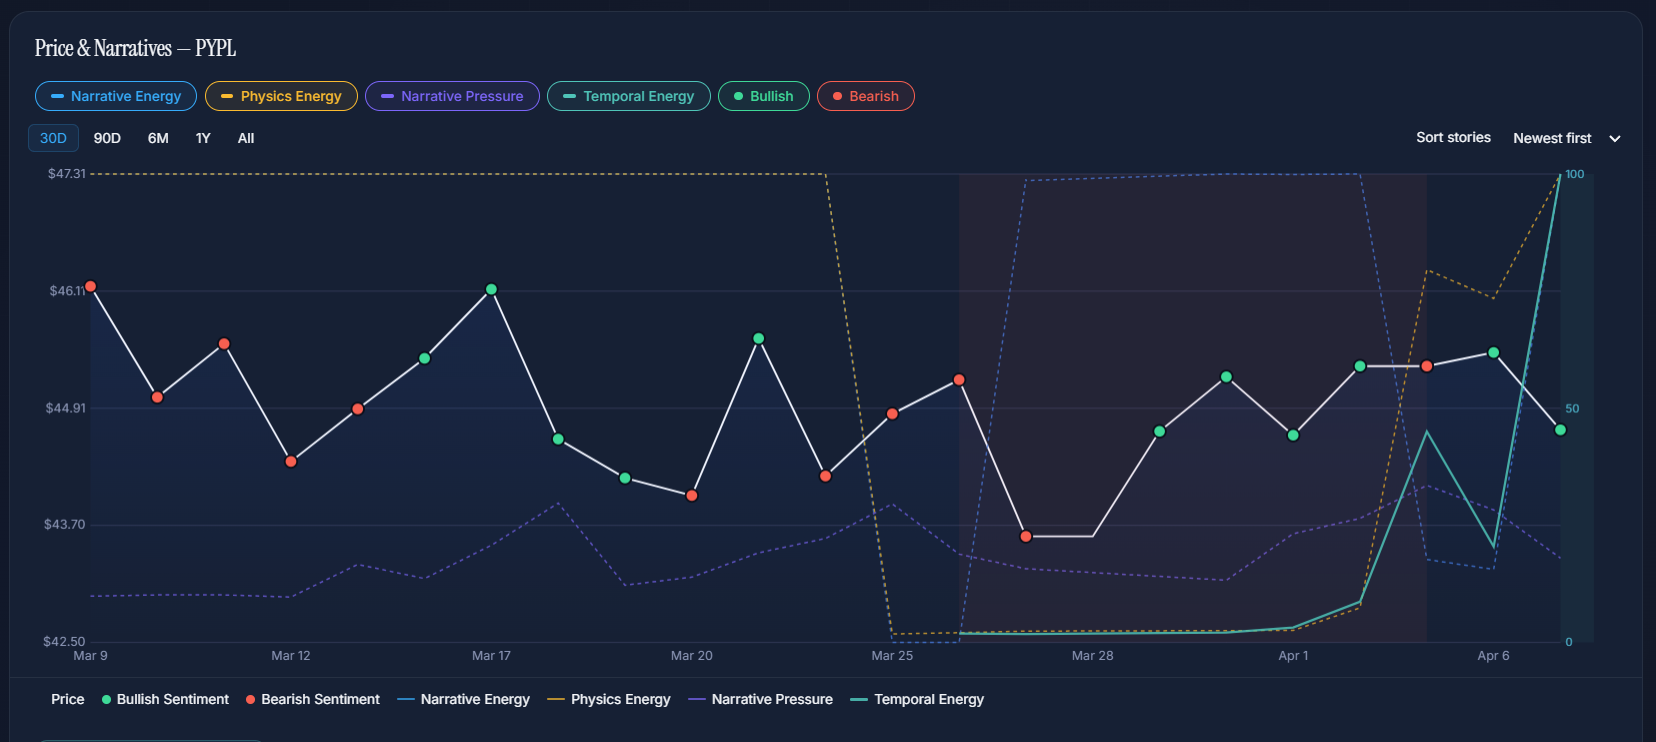Click the first red bearish marker at Mar 9
The width and height of the screenshot is (1656, 742).
point(91,287)
